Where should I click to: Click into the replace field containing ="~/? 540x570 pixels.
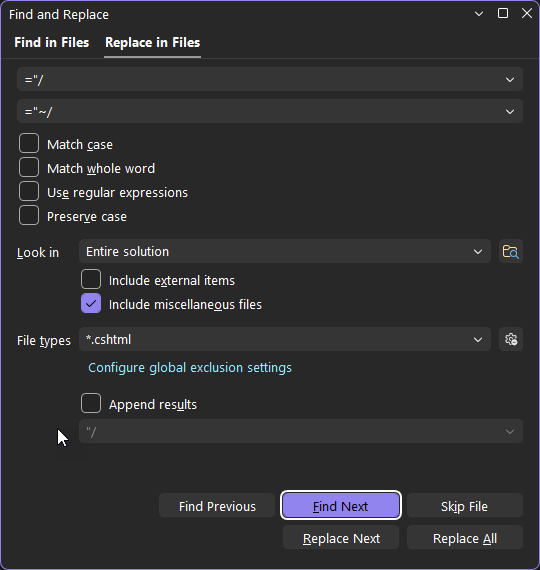tap(270, 111)
